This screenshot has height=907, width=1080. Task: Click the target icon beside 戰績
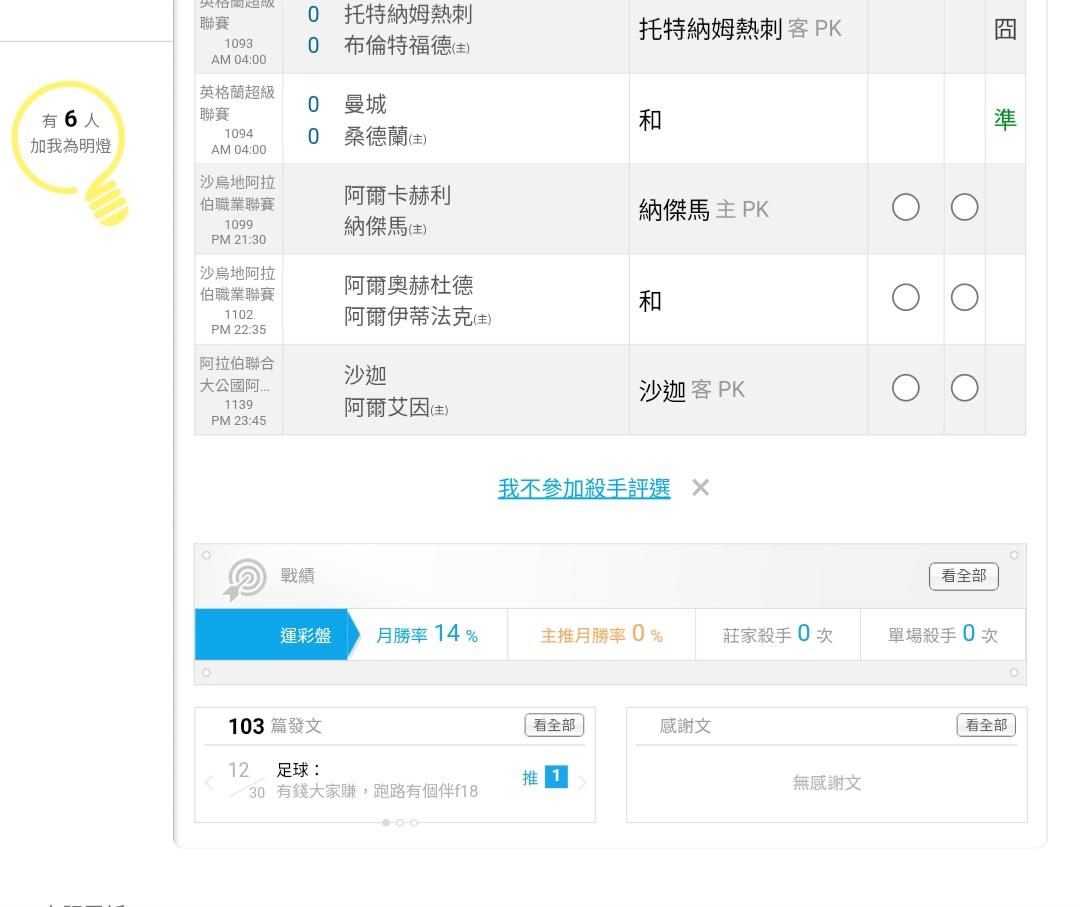(x=246, y=578)
